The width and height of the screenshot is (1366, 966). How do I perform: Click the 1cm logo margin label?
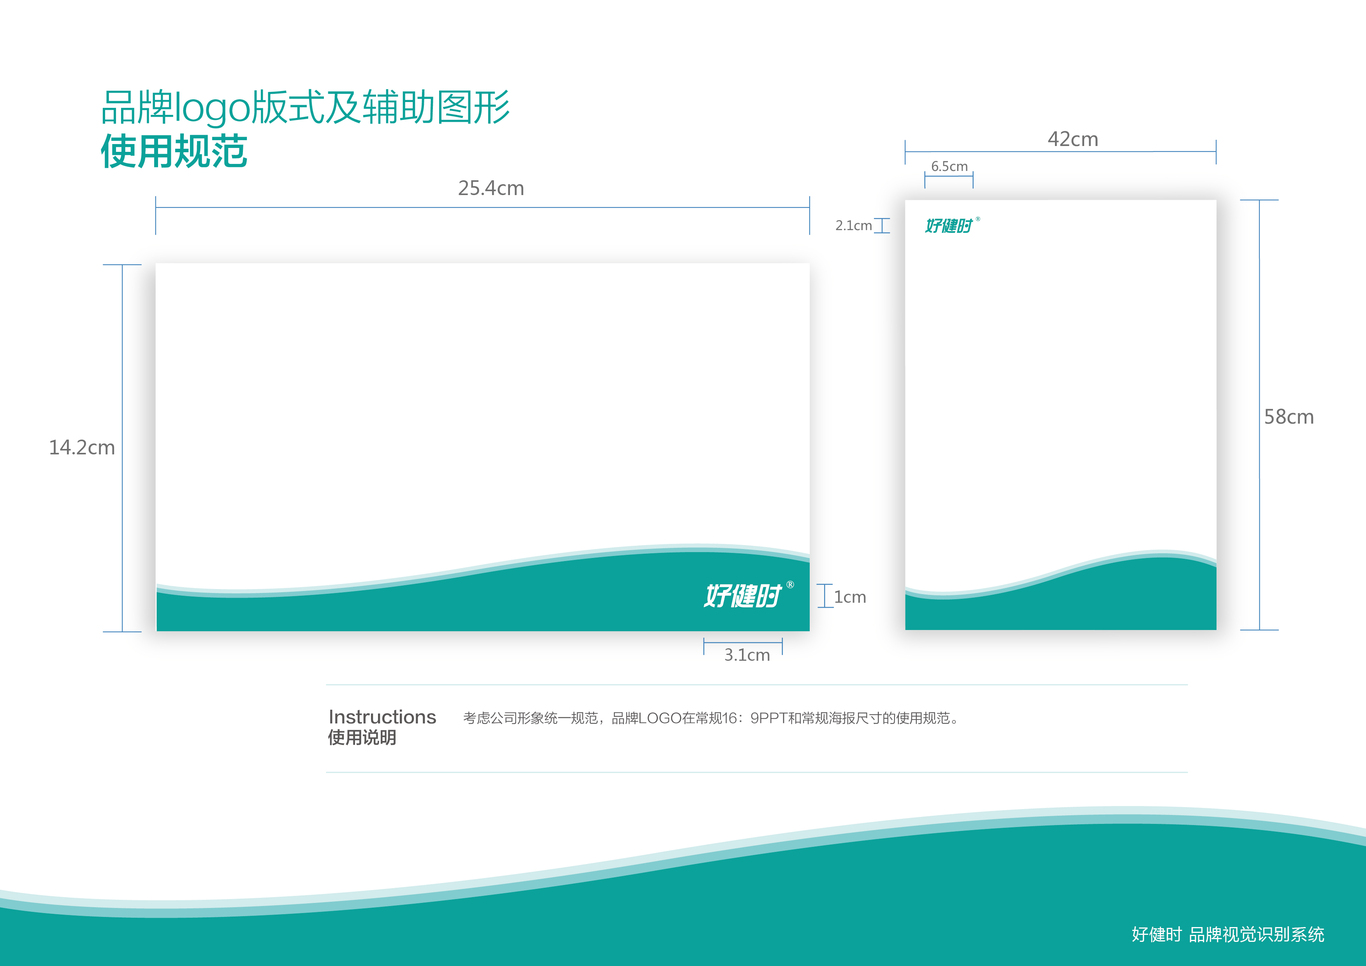click(x=850, y=597)
